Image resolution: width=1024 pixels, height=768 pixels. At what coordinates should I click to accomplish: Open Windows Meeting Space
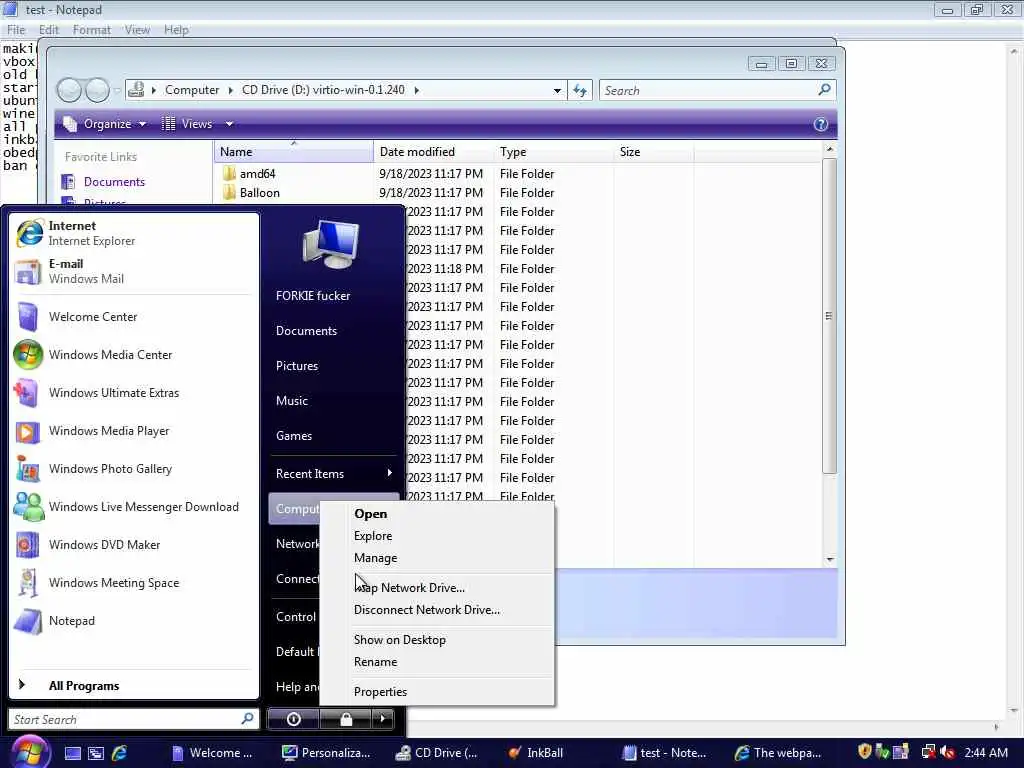pos(133,583)
